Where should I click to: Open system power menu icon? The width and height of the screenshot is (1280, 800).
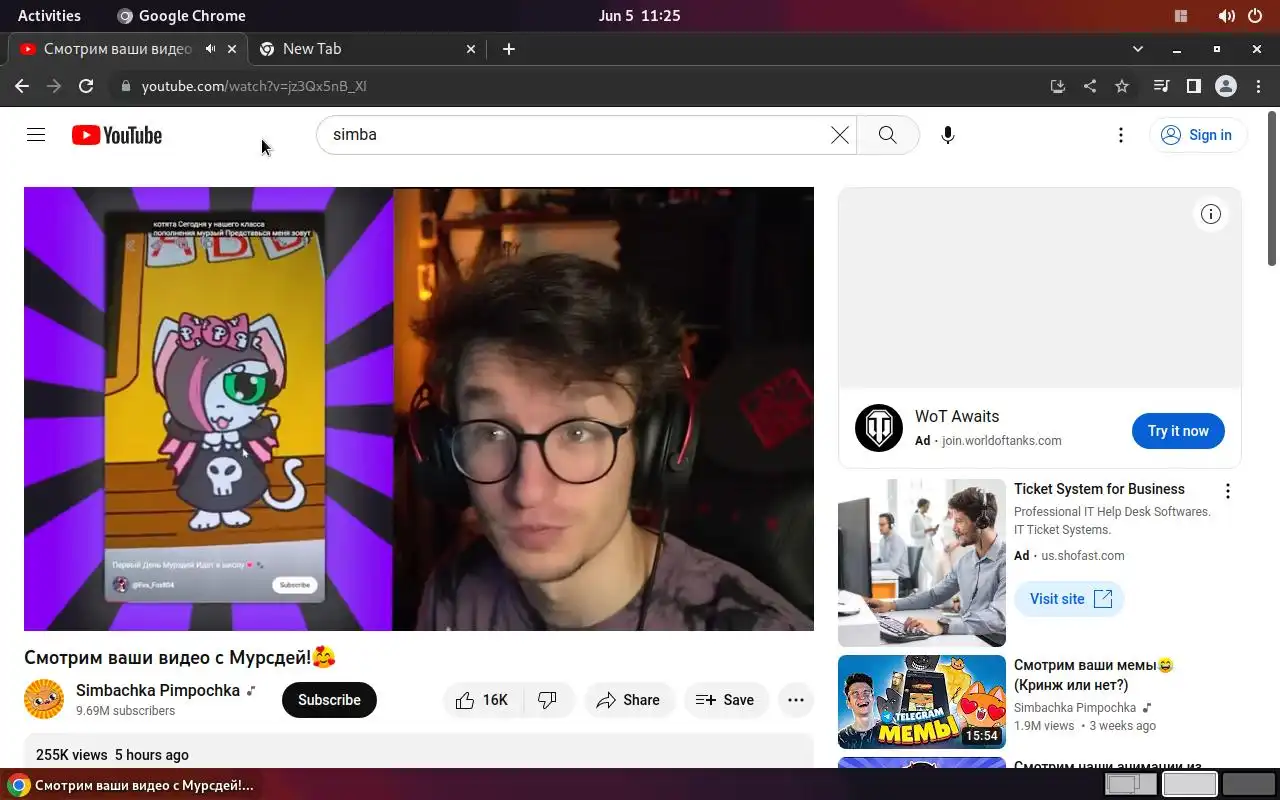tap(1255, 15)
